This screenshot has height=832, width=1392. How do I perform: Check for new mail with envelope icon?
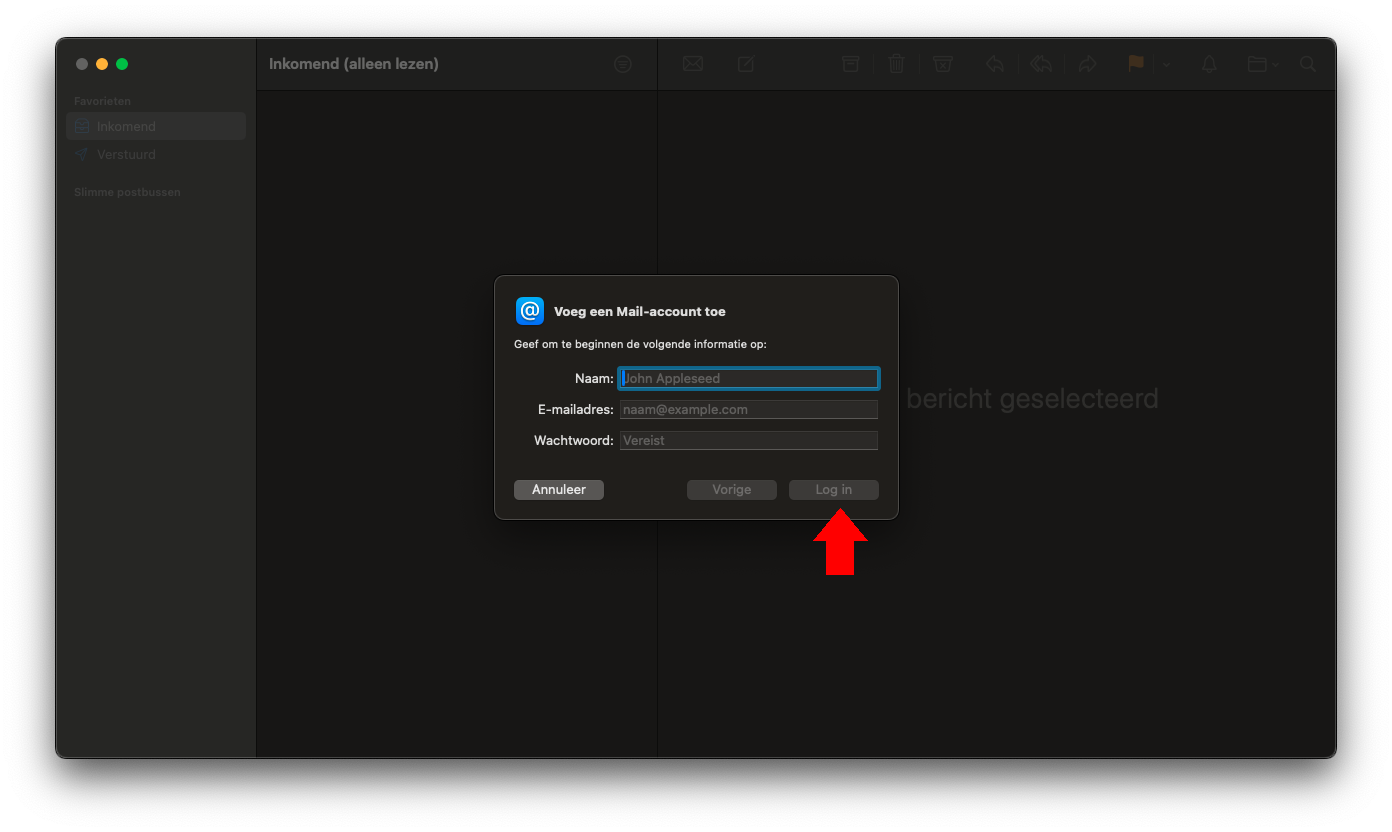click(x=693, y=63)
